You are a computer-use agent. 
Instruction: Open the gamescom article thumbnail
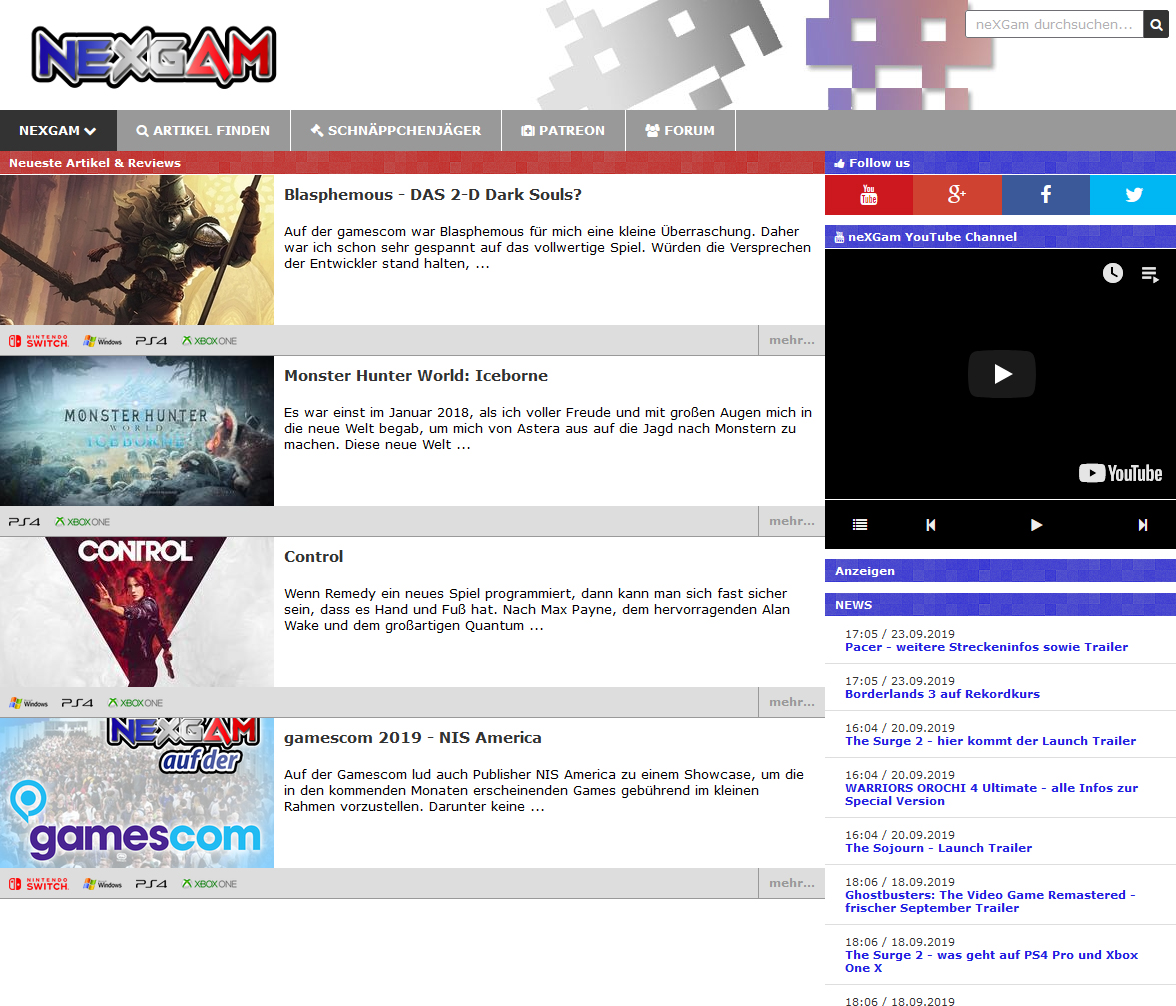pyautogui.click(x=137, y=793)
